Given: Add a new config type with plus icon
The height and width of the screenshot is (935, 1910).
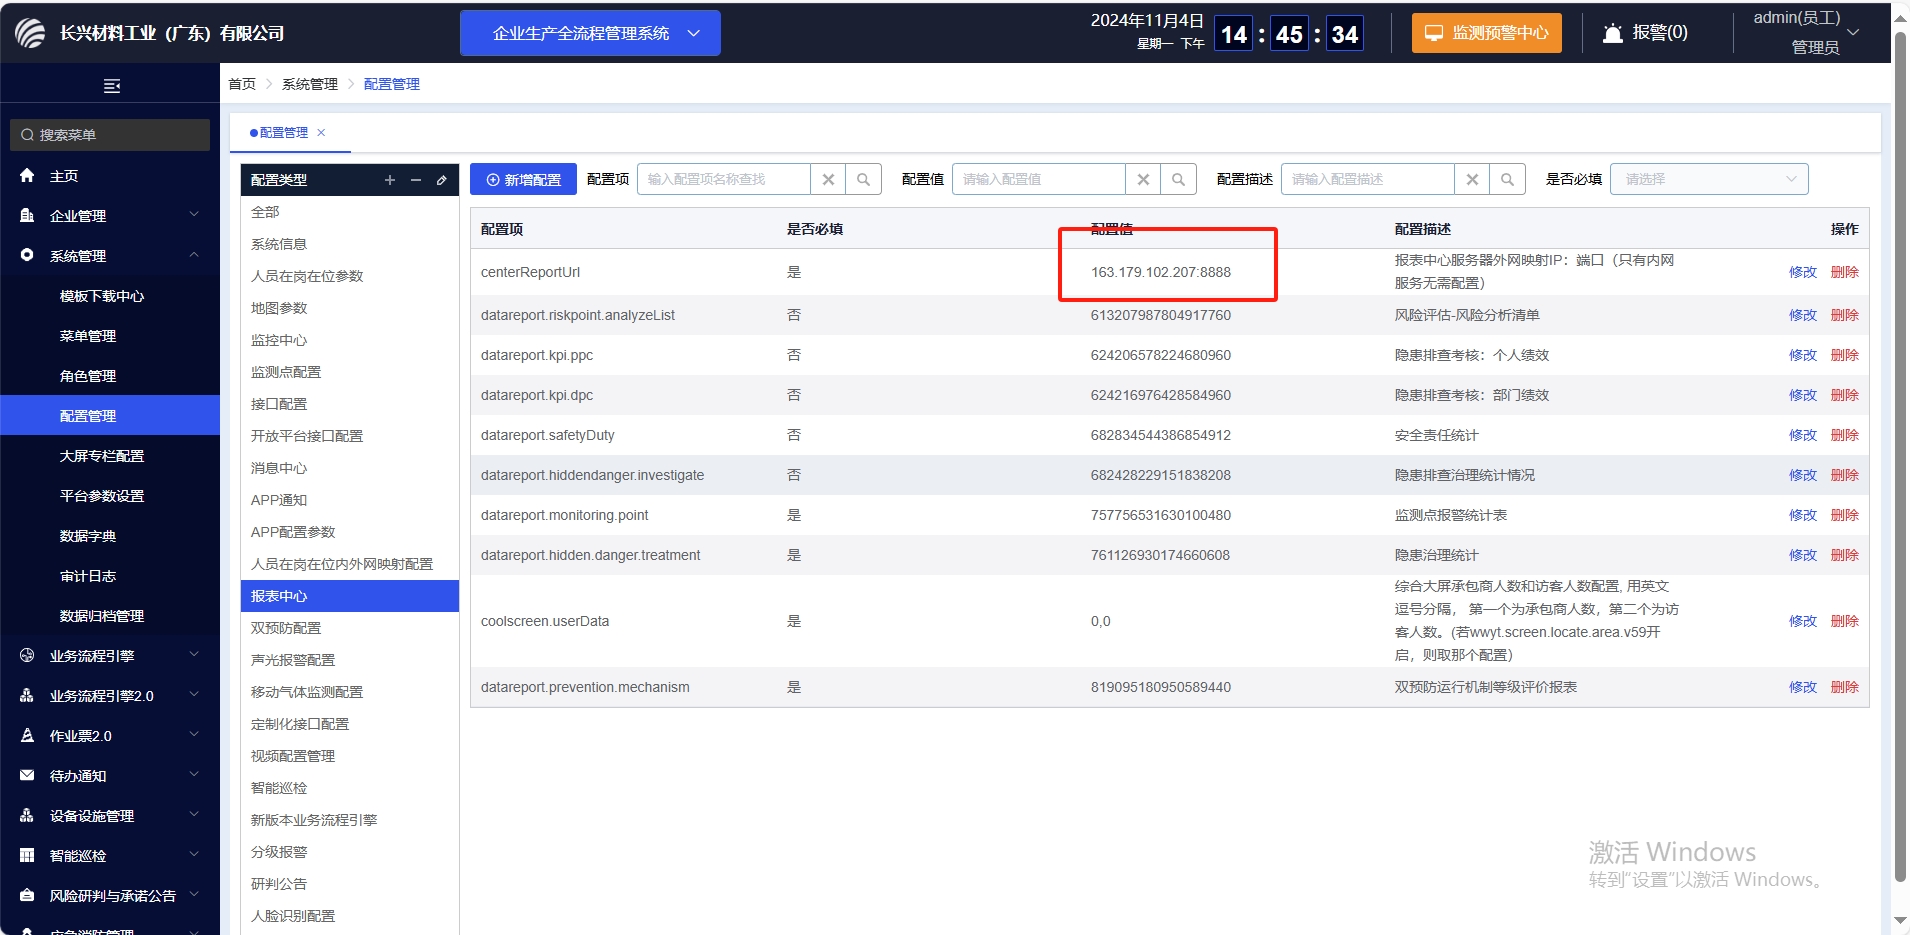Looking at the screenshot, I should 390,180.
